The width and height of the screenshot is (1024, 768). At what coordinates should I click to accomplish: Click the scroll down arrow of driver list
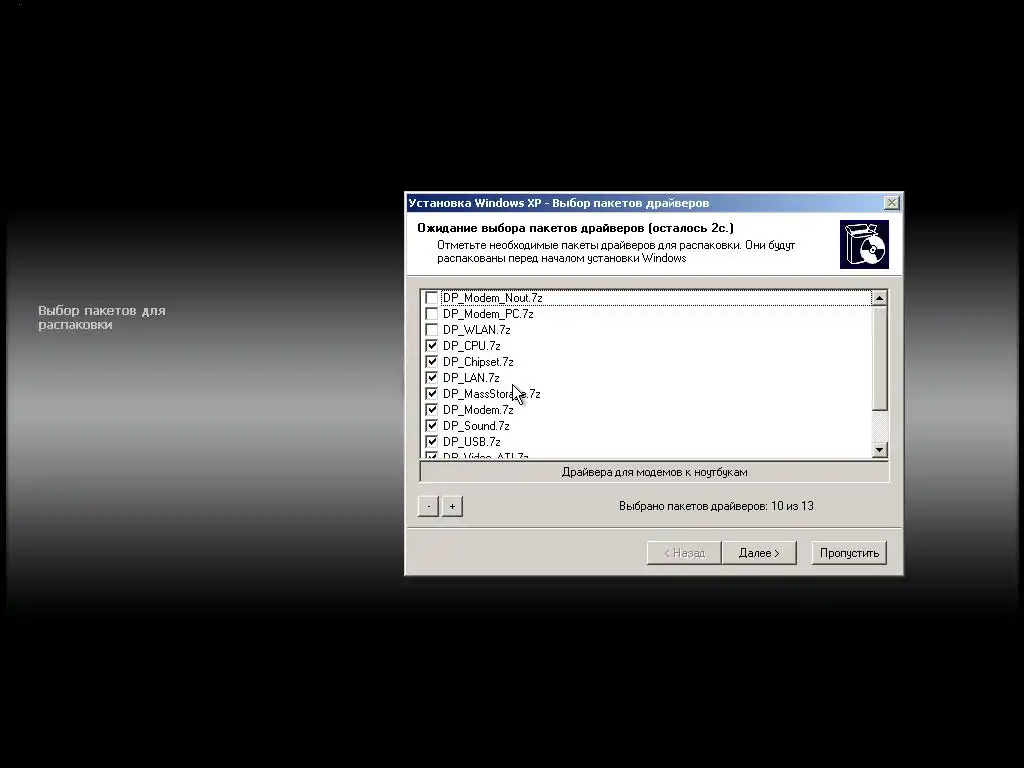(880, 450)
